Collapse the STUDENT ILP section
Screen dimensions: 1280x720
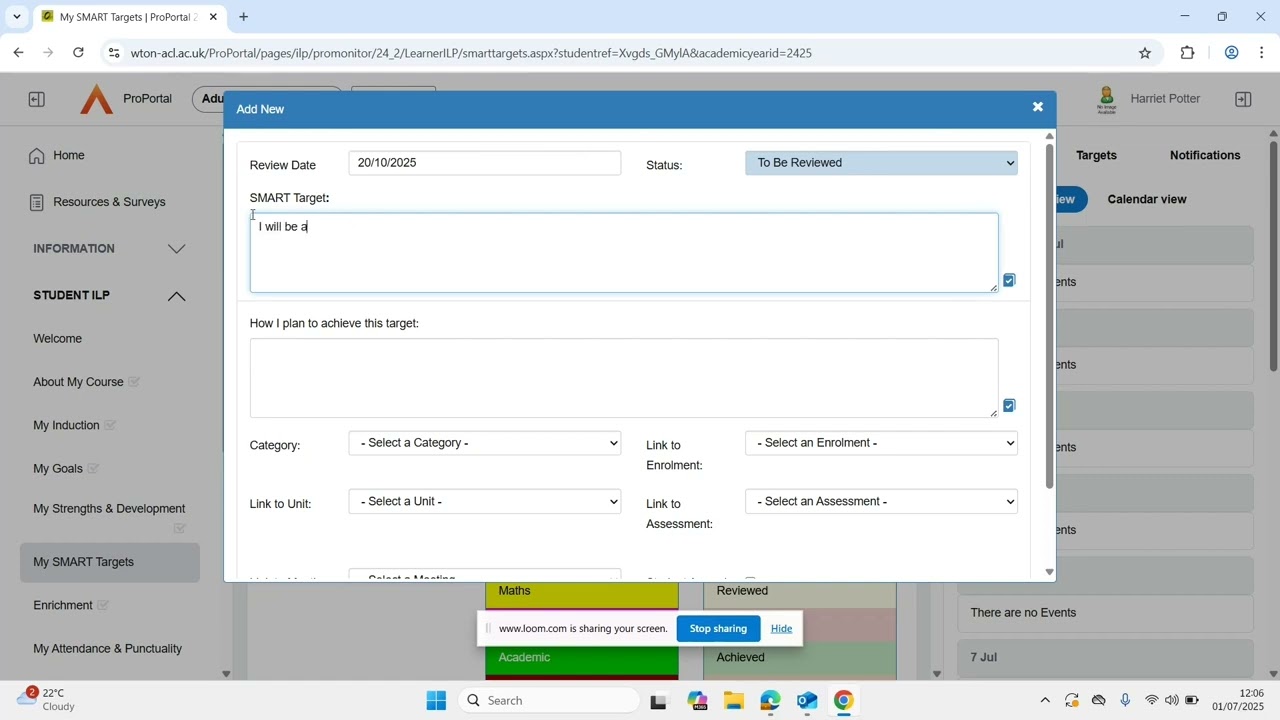tap(177, 296)
